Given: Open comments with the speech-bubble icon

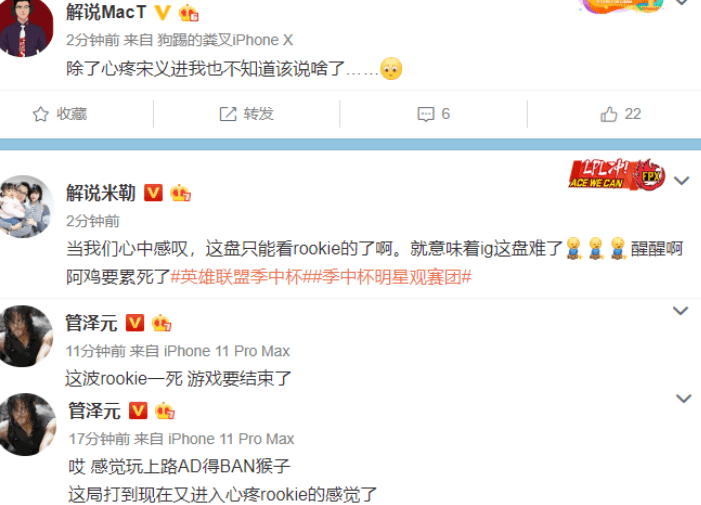Looking at the screenshot, I should click(426, 114).
